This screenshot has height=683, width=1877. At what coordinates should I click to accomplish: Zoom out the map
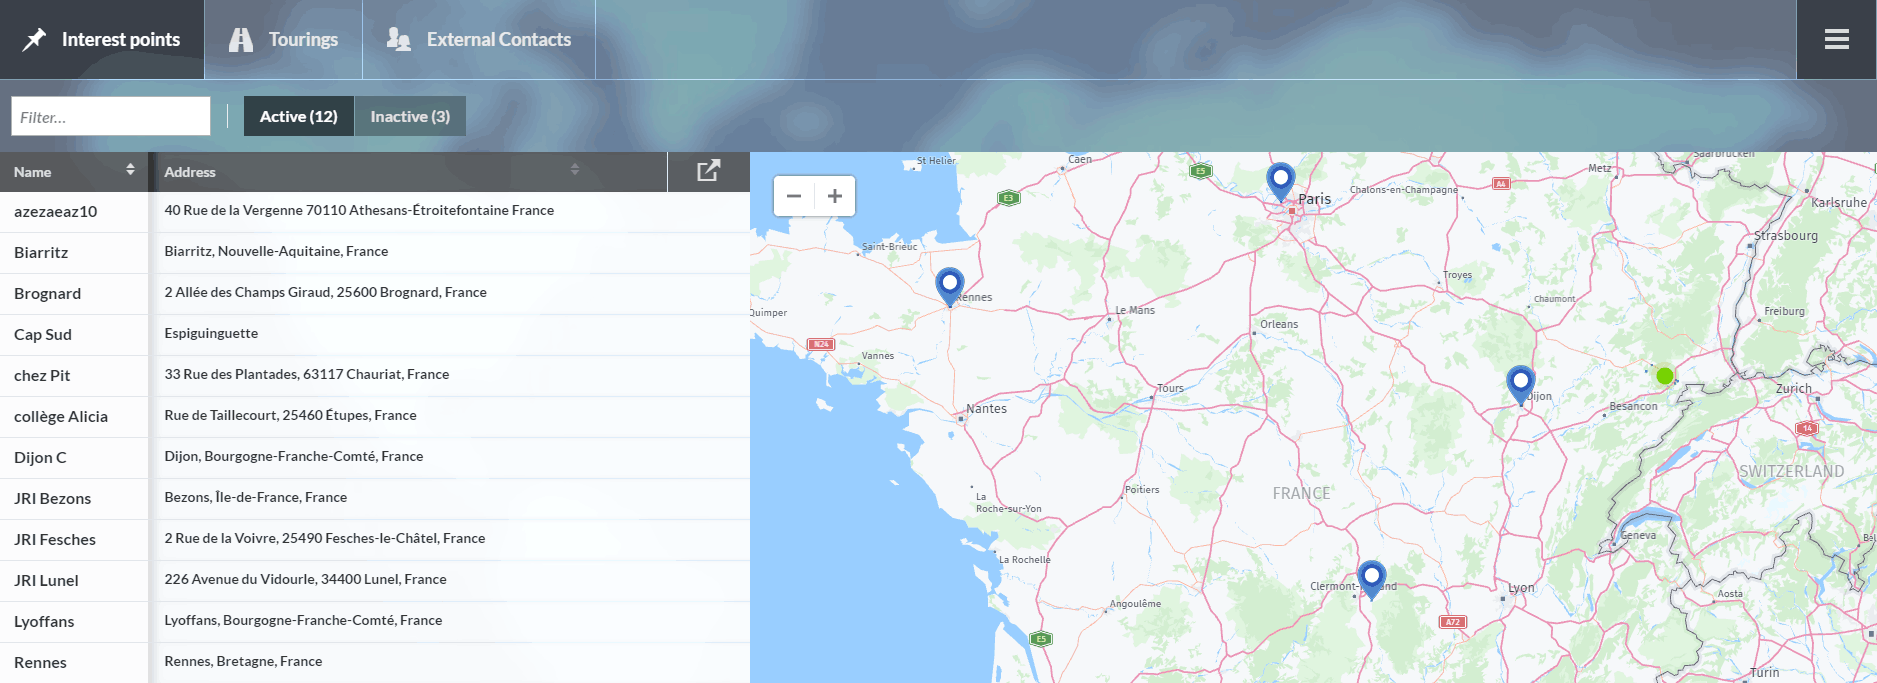(794, 196)
